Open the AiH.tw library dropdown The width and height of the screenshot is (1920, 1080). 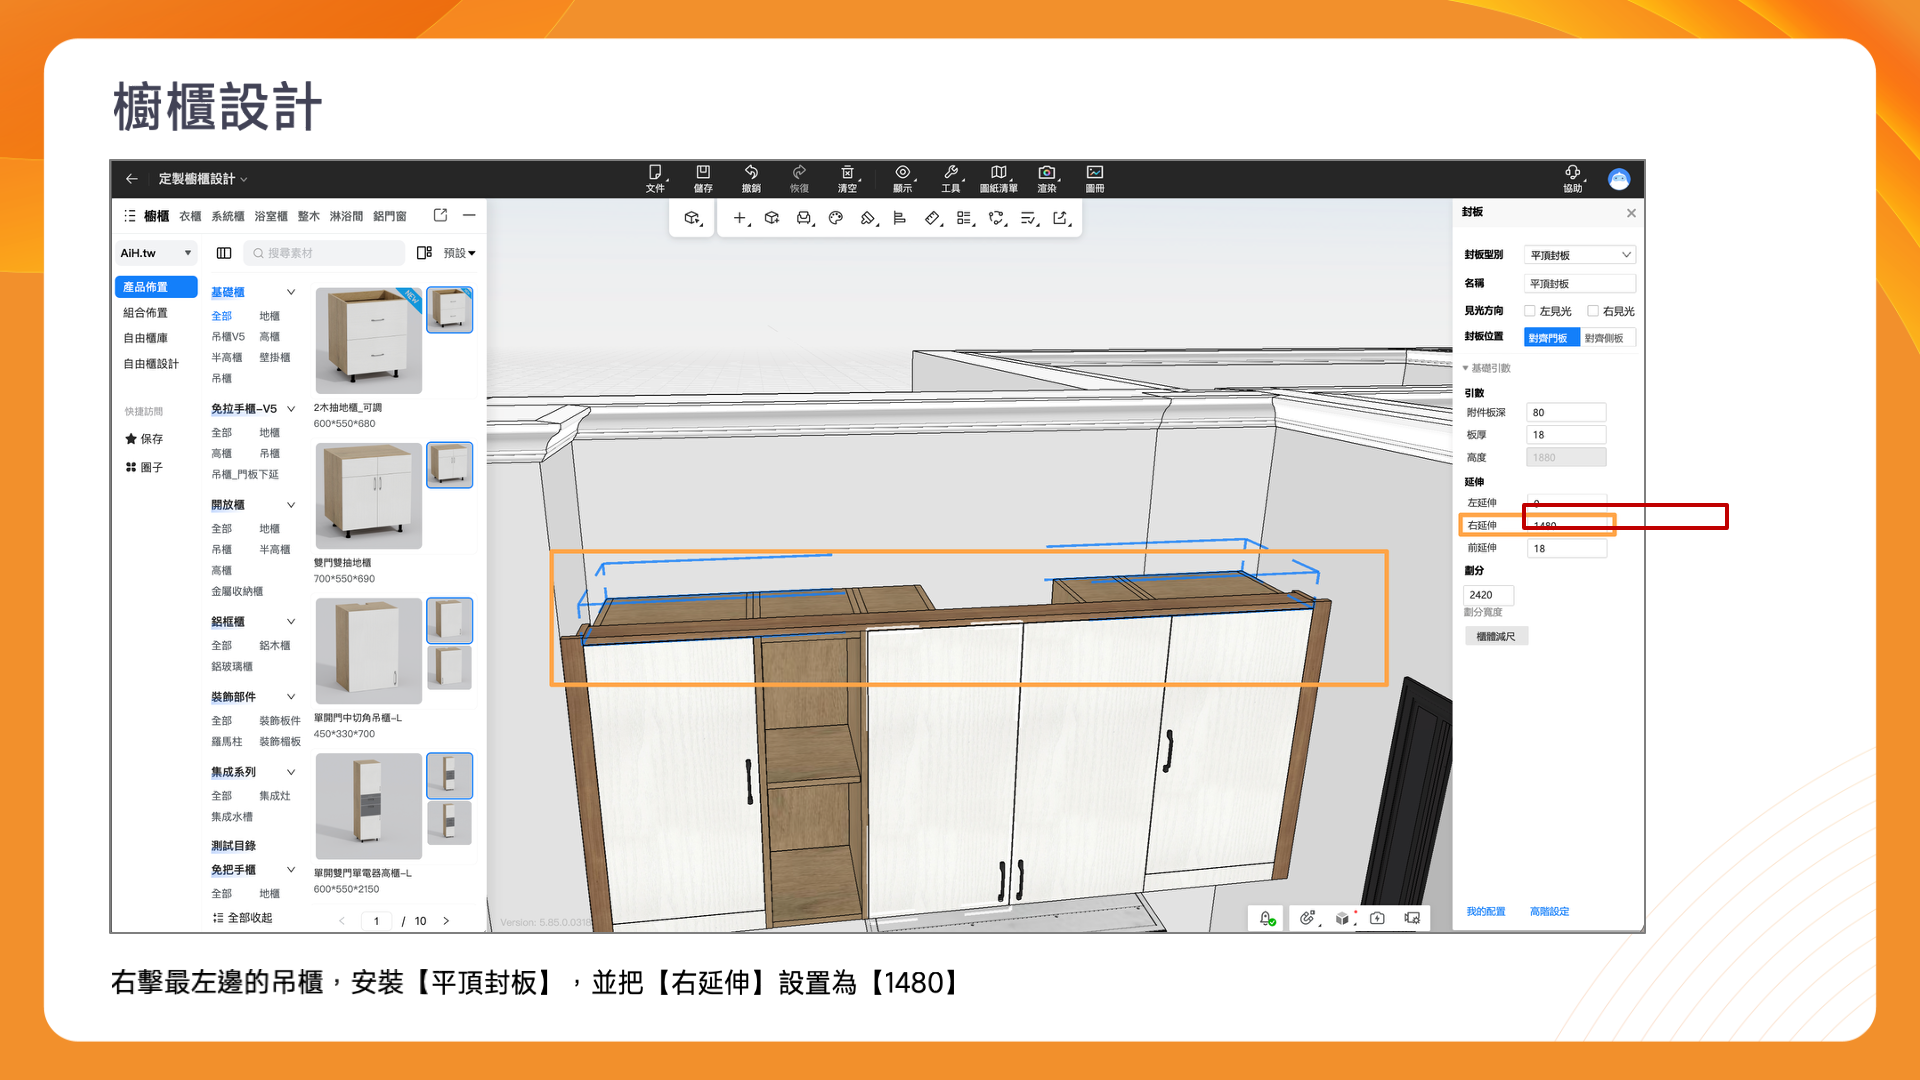(156, 253)
